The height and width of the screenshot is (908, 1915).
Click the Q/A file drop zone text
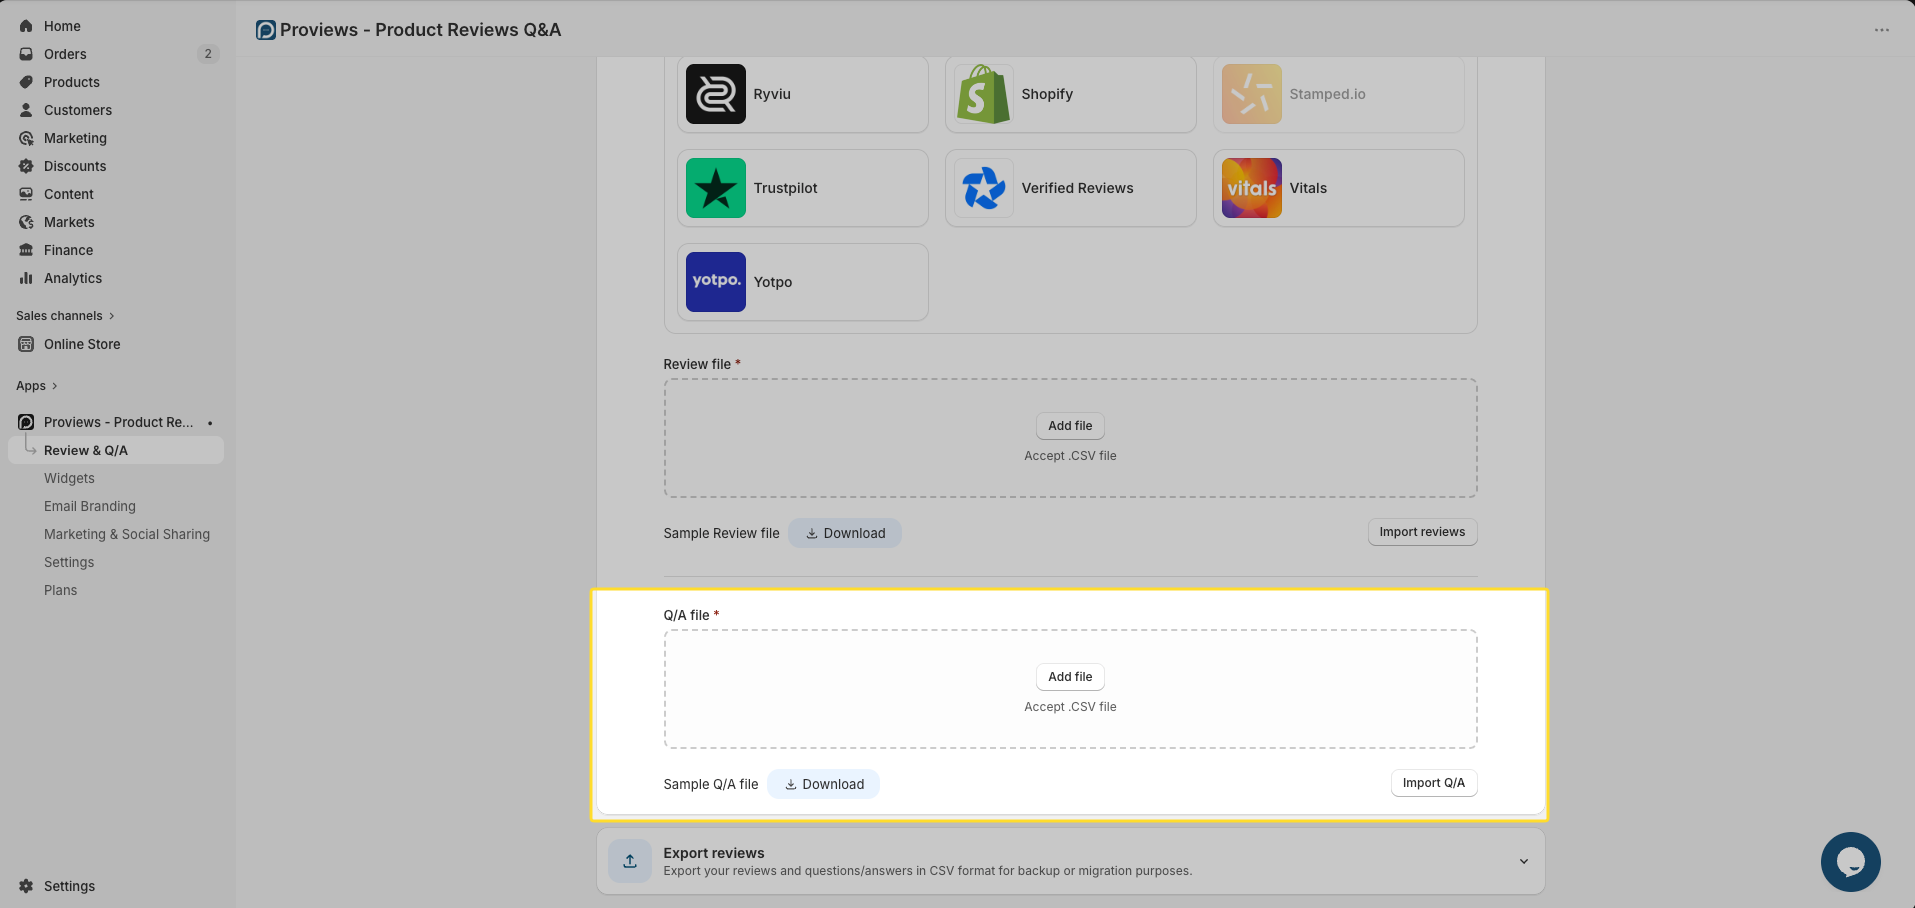click(x=1070, y=707)
